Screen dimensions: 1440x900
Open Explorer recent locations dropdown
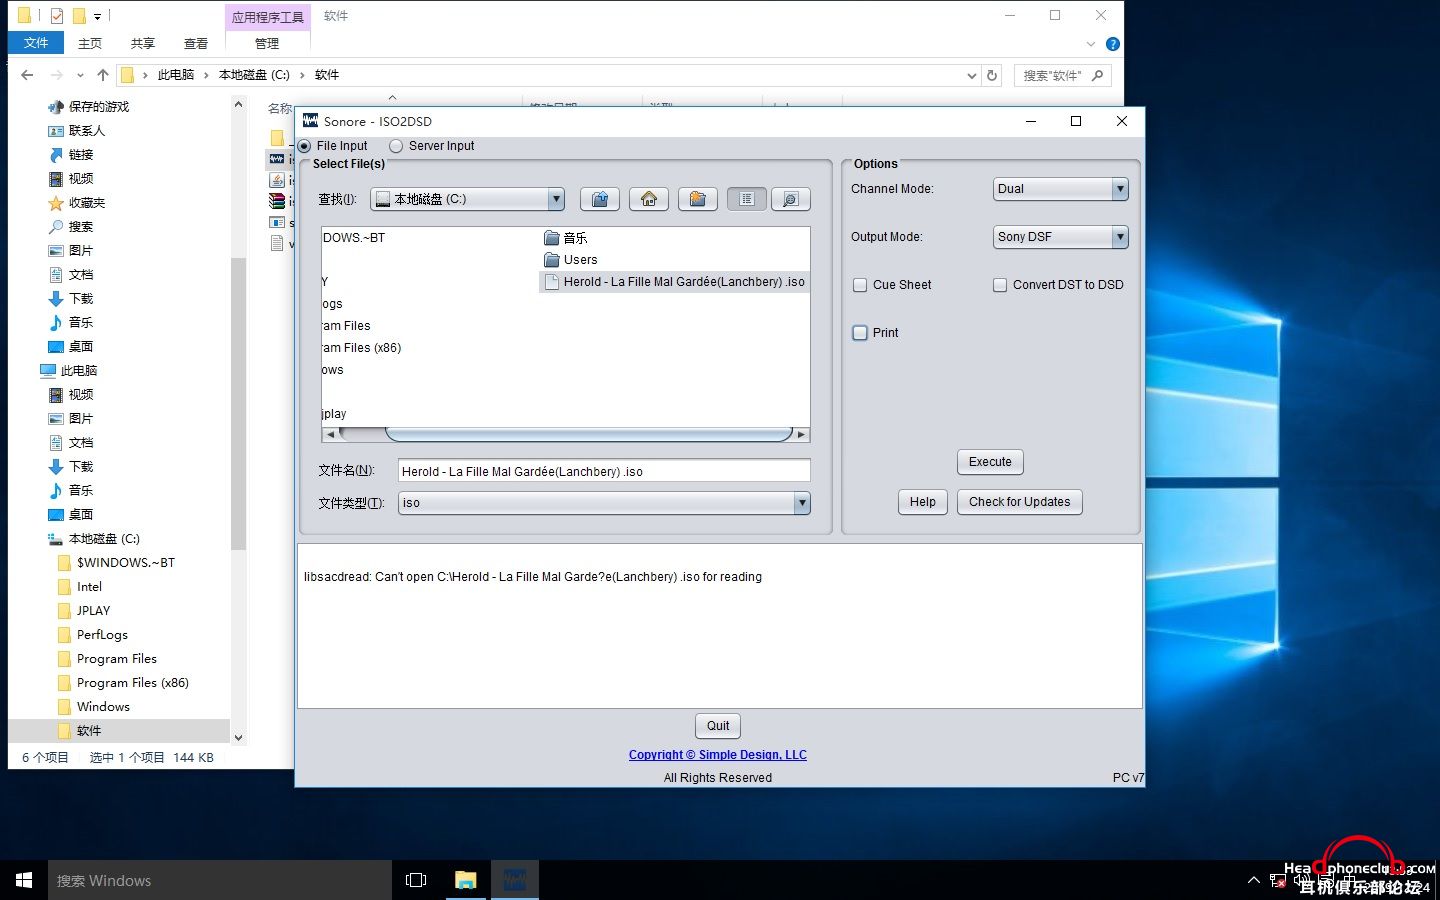[x=80, y=75]
